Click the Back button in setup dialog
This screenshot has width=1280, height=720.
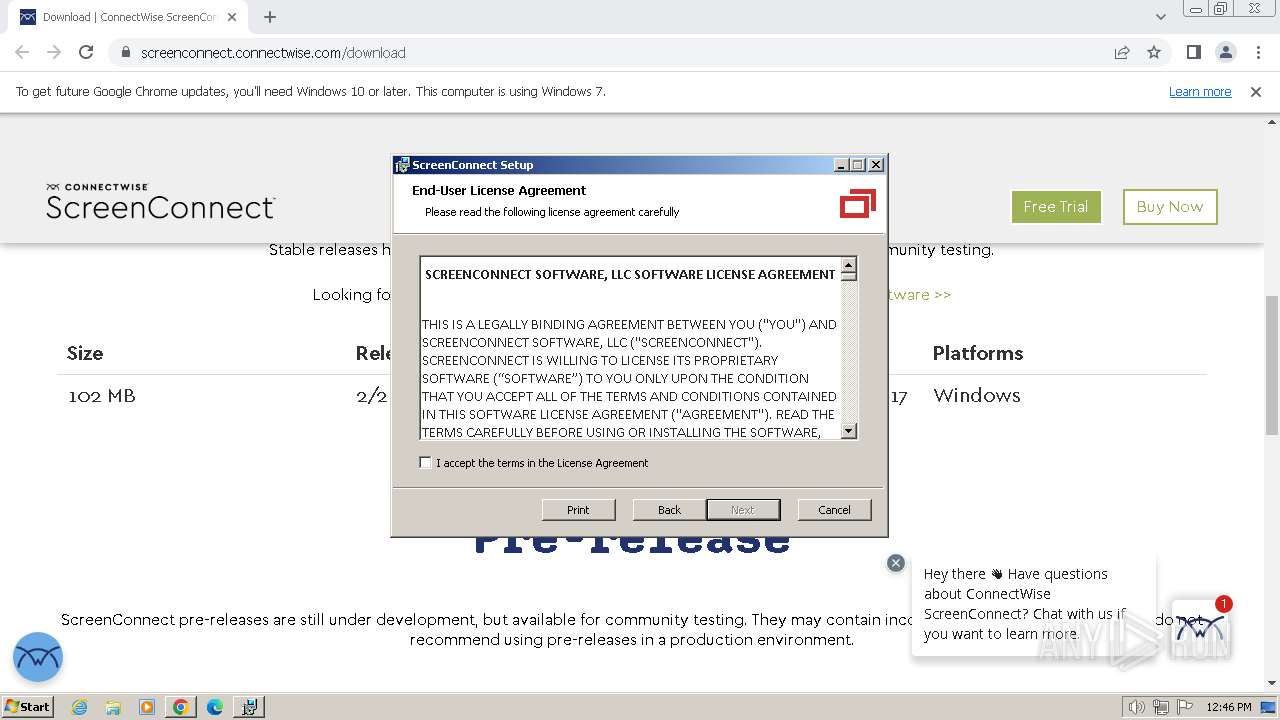669,510
